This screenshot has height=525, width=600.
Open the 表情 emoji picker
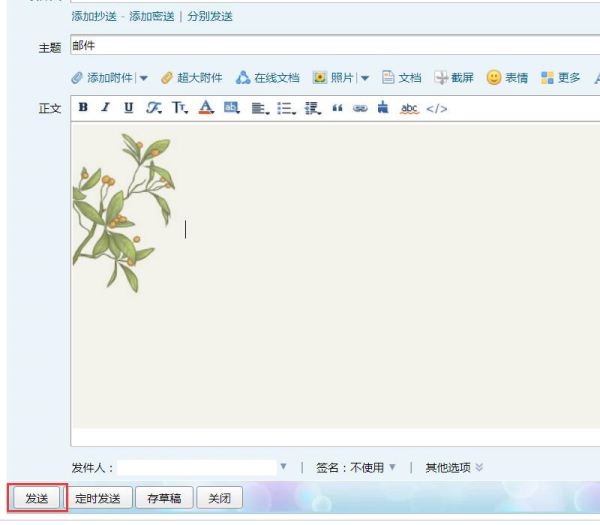[507, 78]
